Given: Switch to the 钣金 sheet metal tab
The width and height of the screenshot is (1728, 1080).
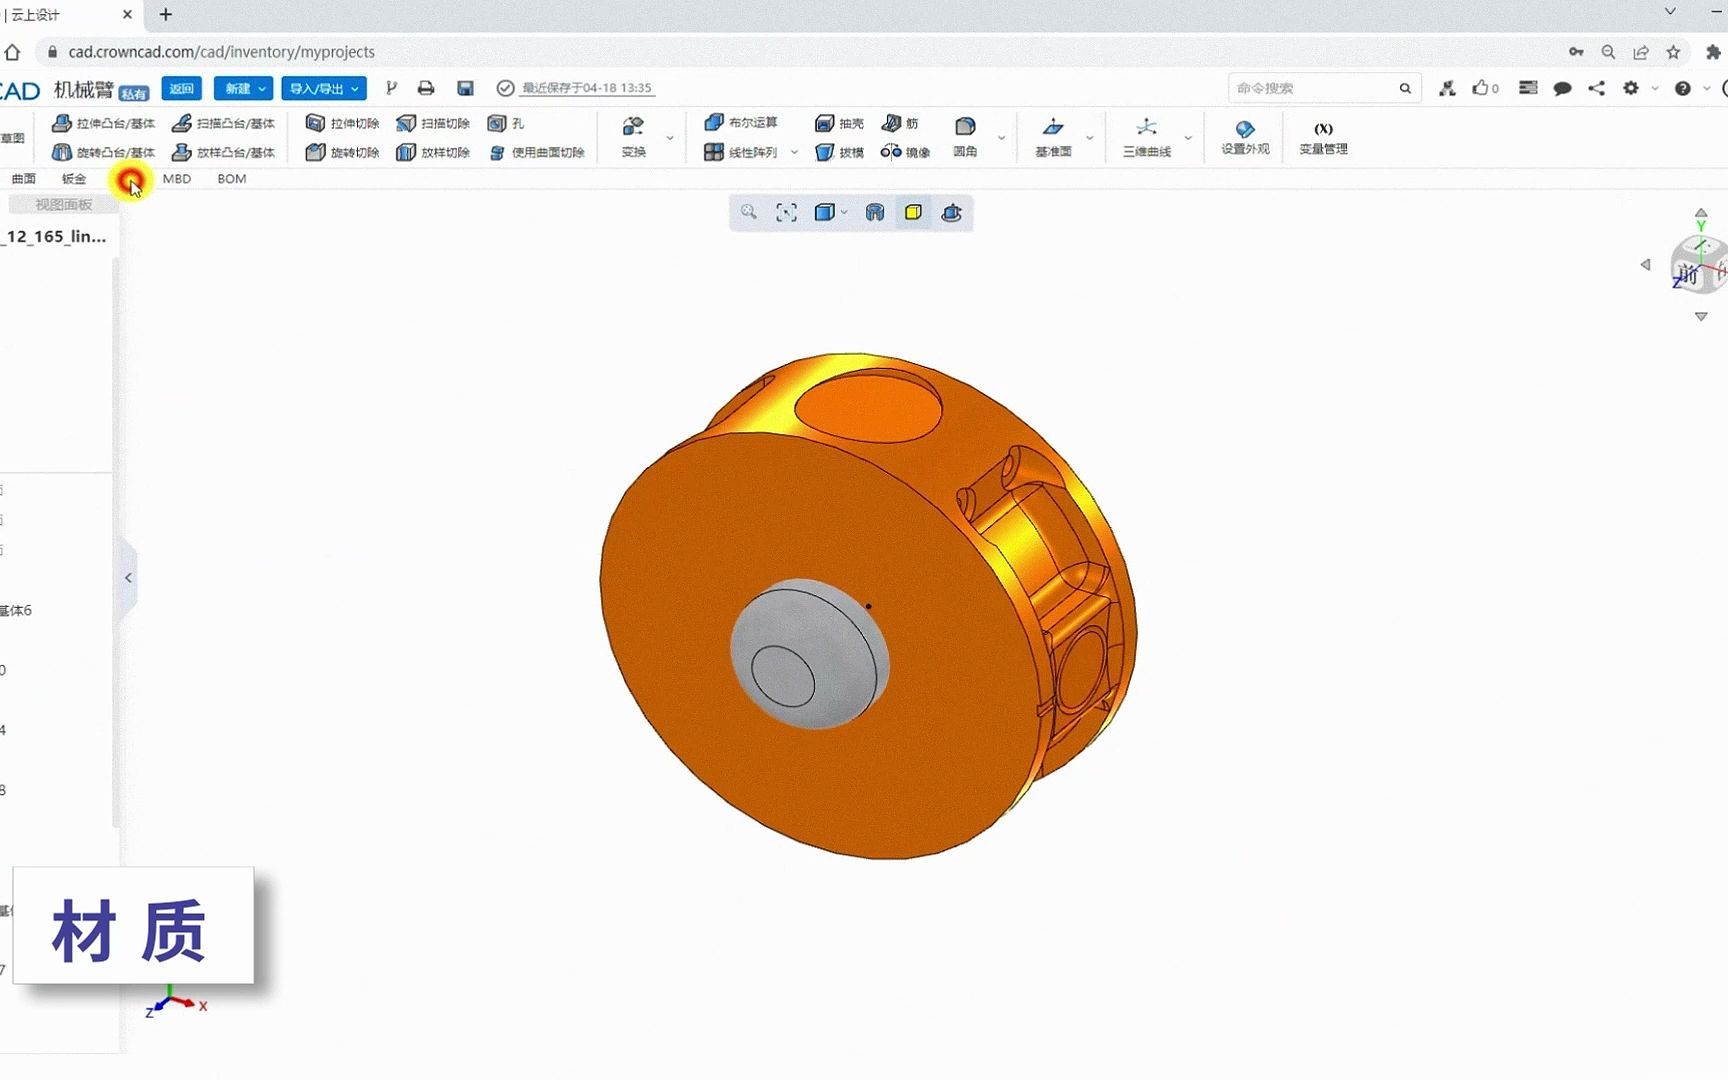Looking at the screenshot, I should (75, 178).
